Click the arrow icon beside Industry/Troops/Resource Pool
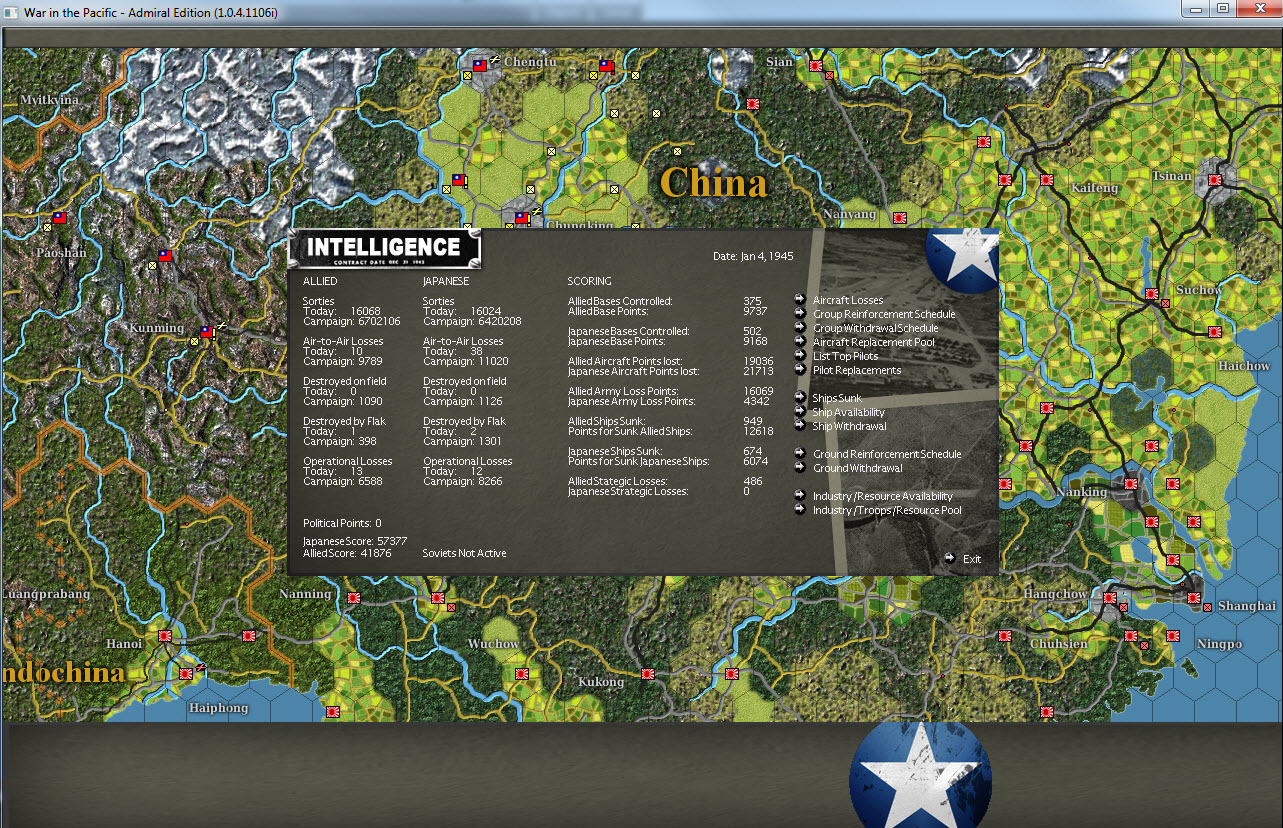The image size is (1283, 828). point(800,509)
